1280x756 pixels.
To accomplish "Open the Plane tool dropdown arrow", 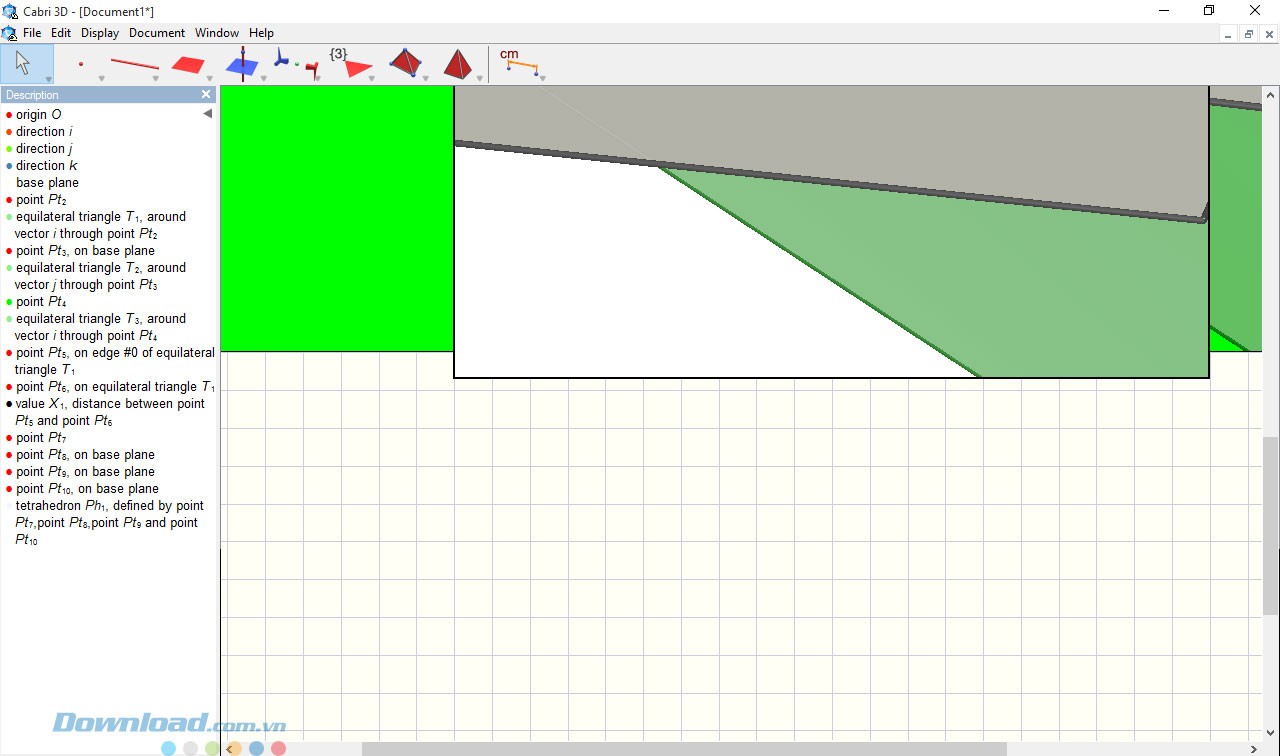I will (210, 79).
